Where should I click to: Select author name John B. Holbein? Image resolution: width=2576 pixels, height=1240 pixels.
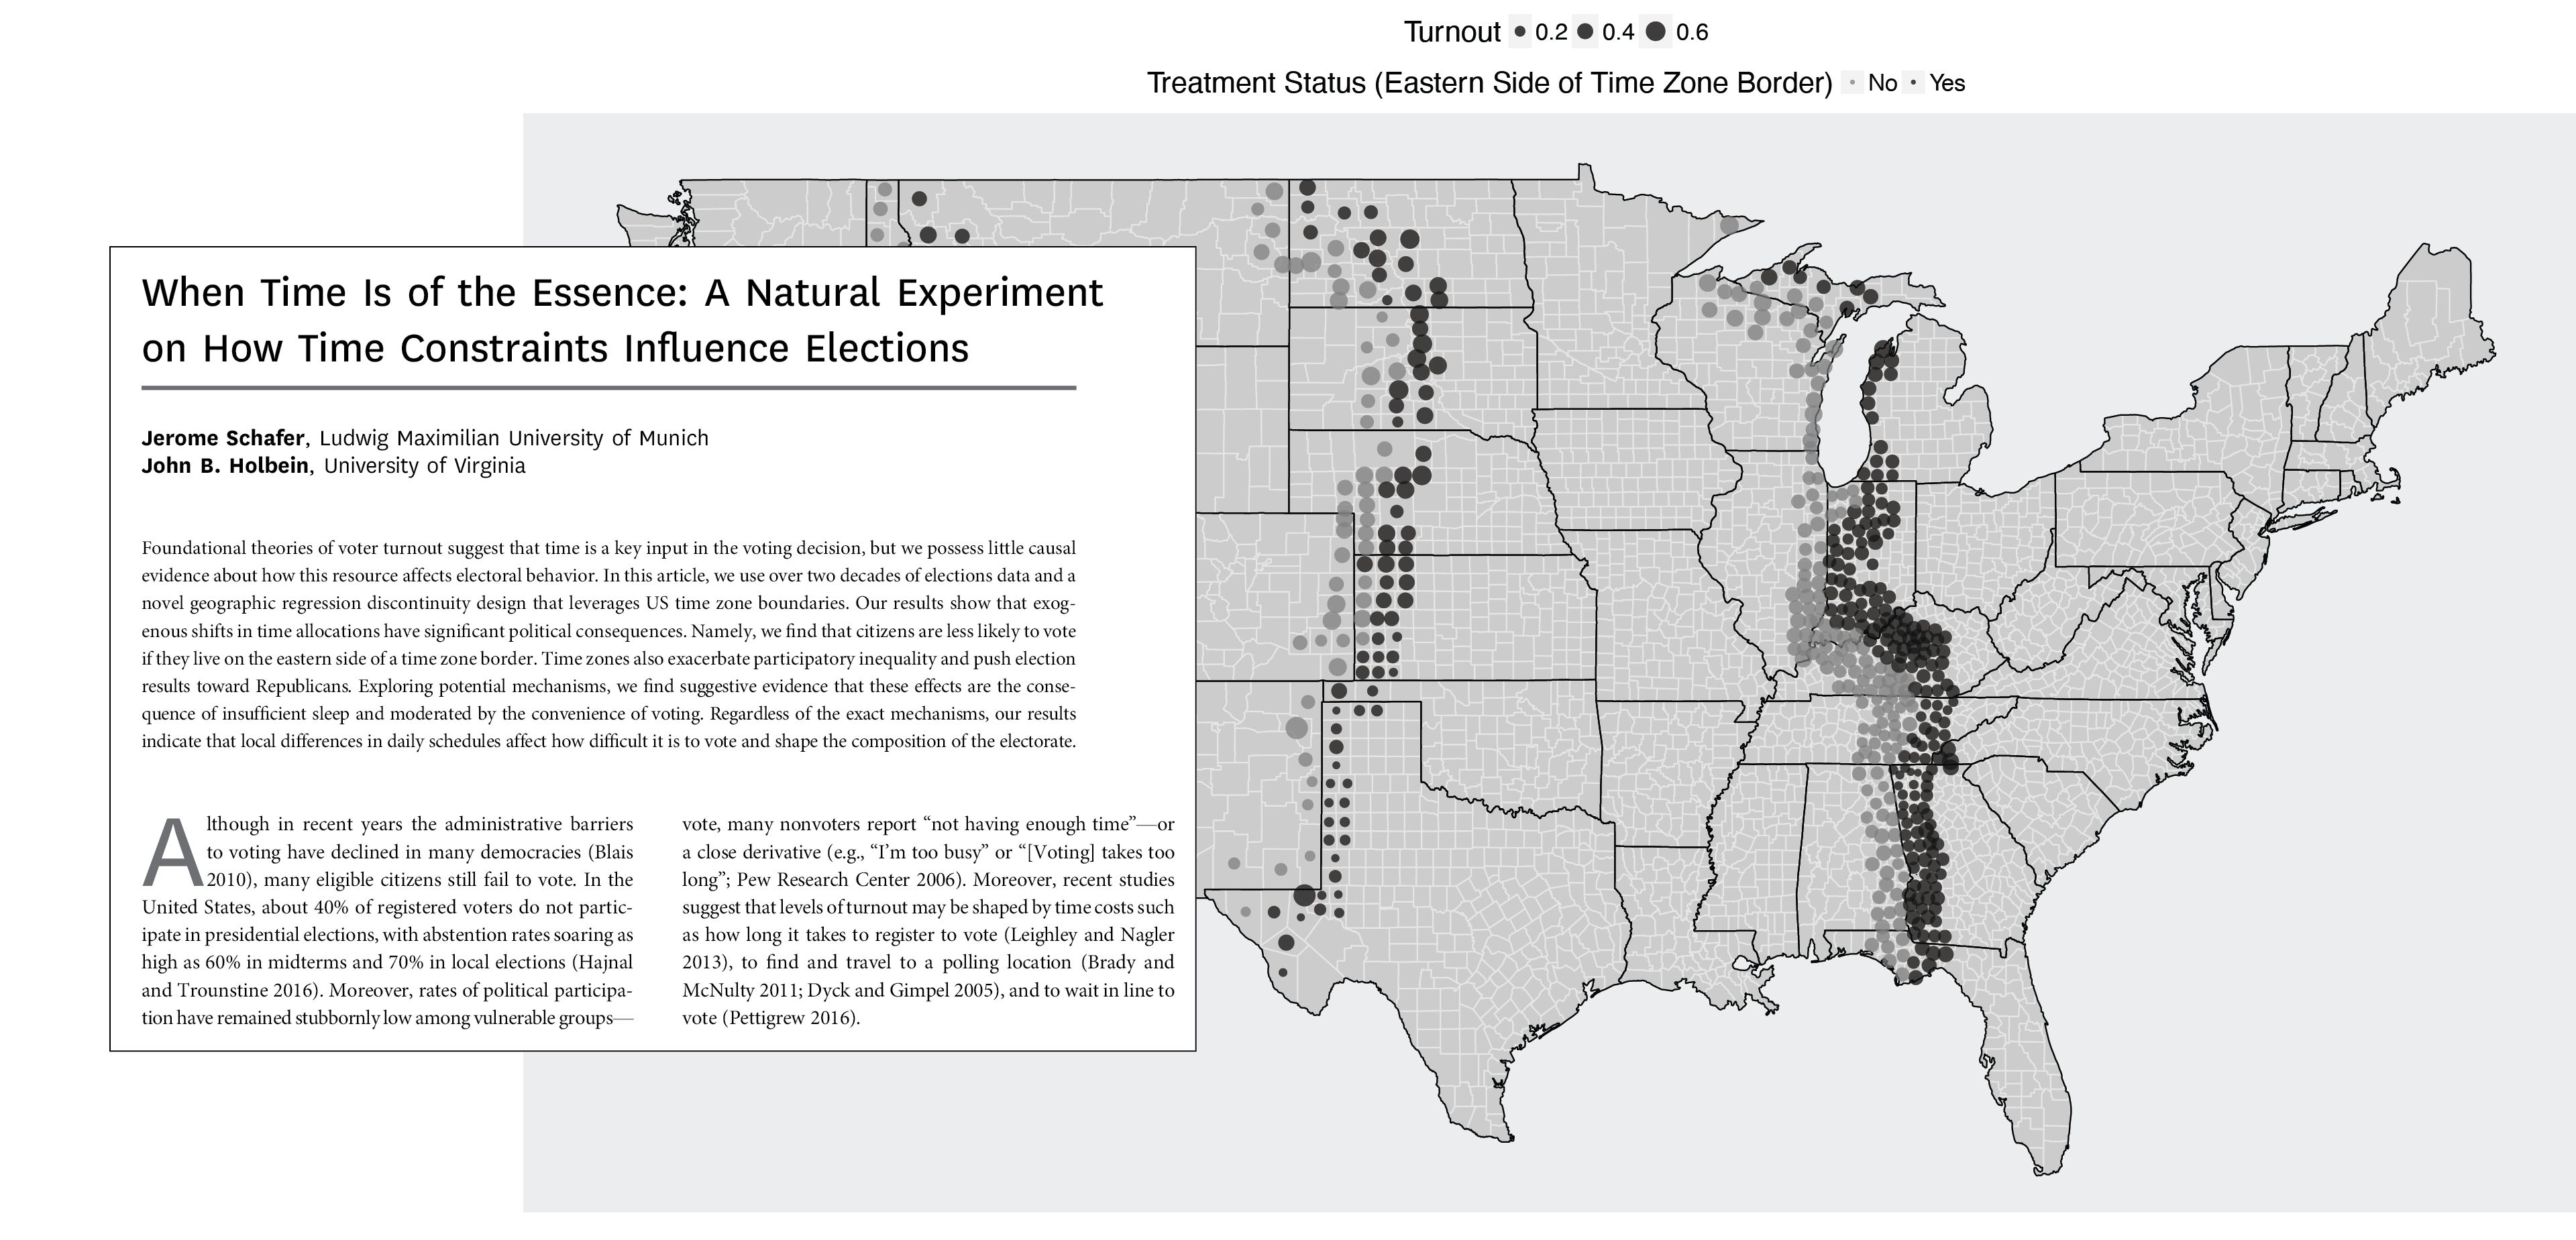click(225, 465)
